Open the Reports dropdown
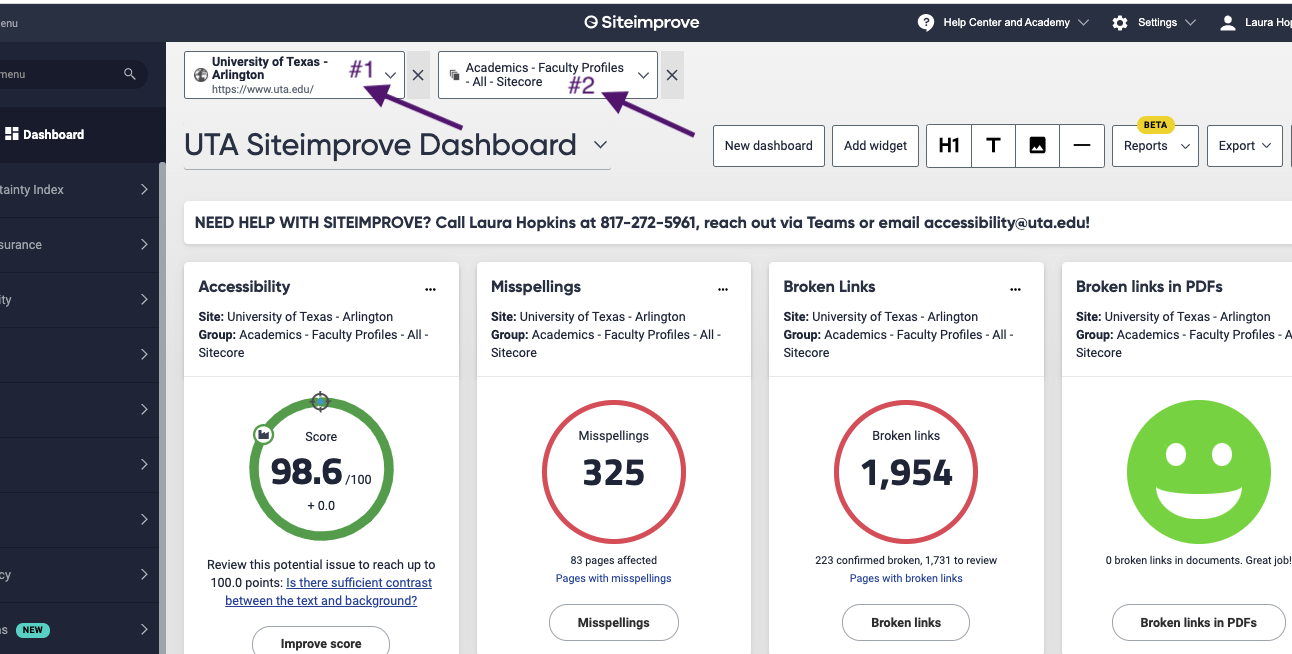This screenshot has height=654, width=1292. tap(1154, 146)
